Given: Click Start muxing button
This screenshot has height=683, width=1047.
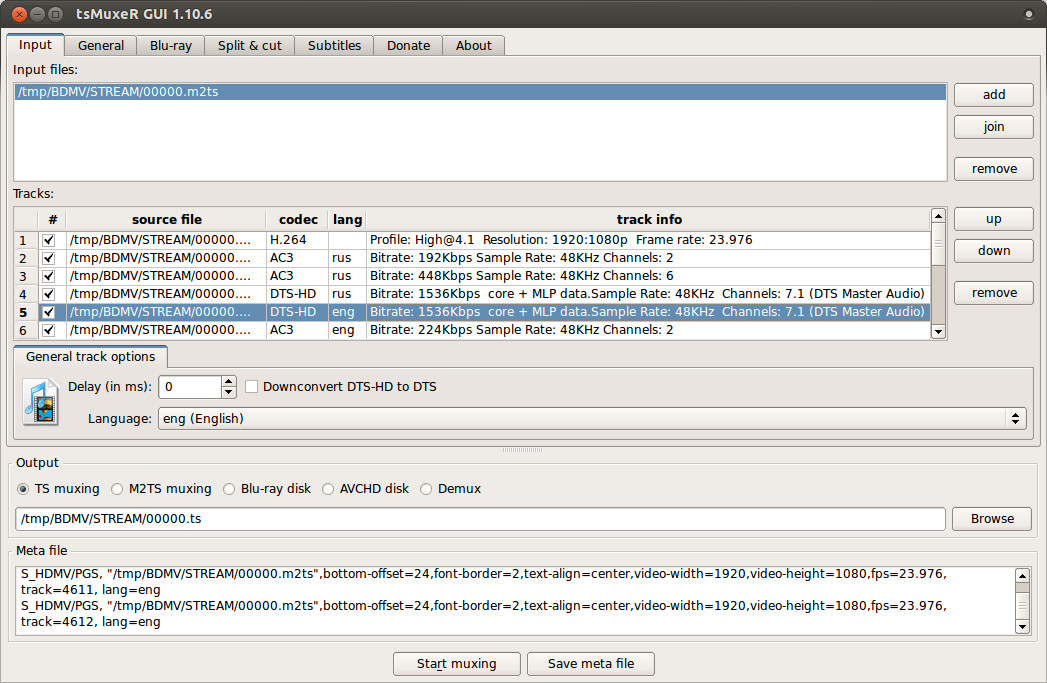Looking at the screenshot, I should tap(457, 664).
